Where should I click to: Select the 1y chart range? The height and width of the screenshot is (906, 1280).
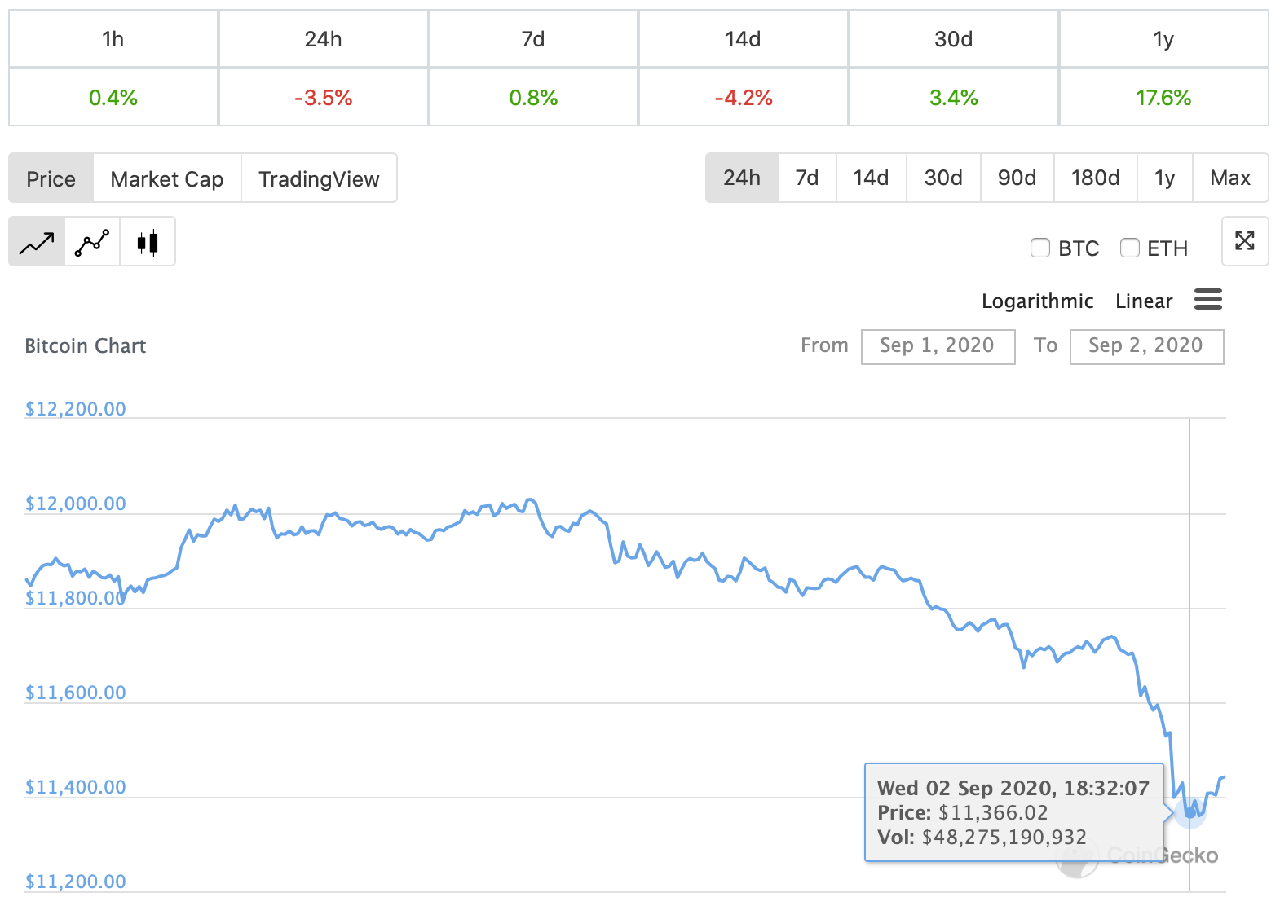tap(1165, 178)
